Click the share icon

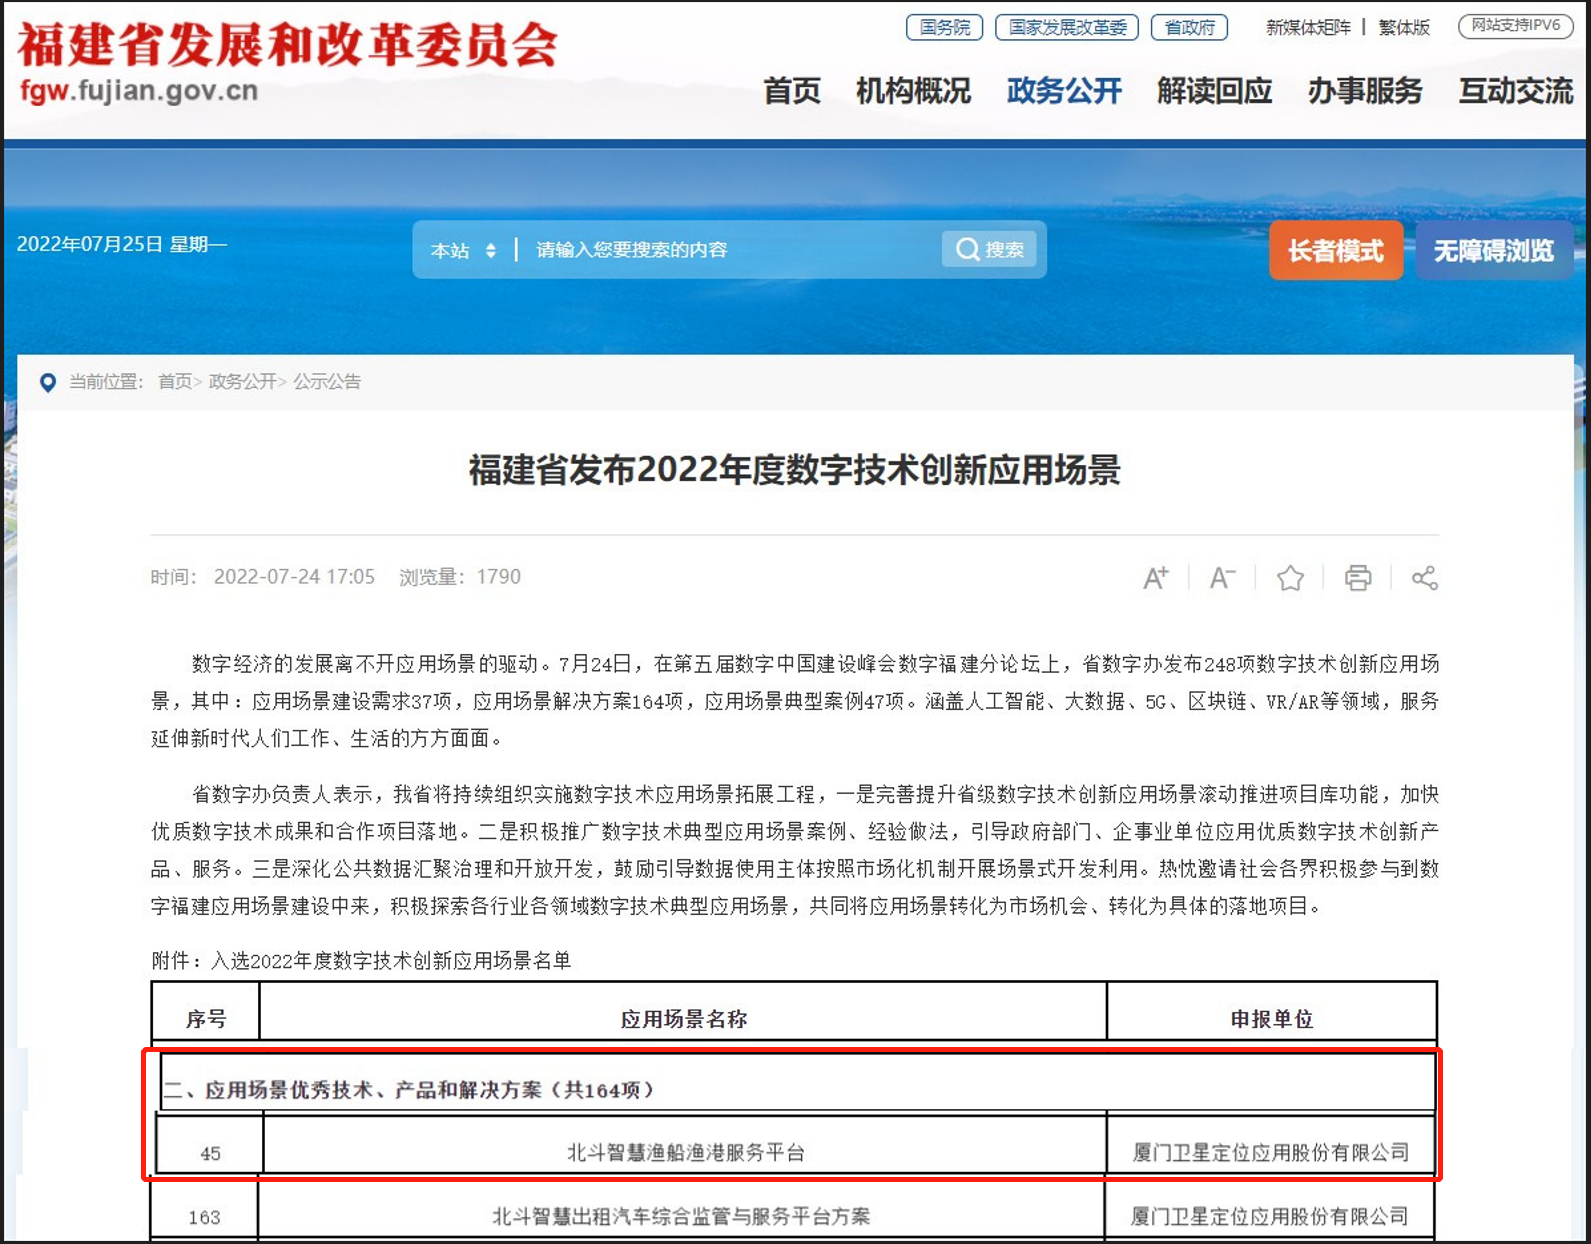pyautogui.click(x=1424, y=578)
